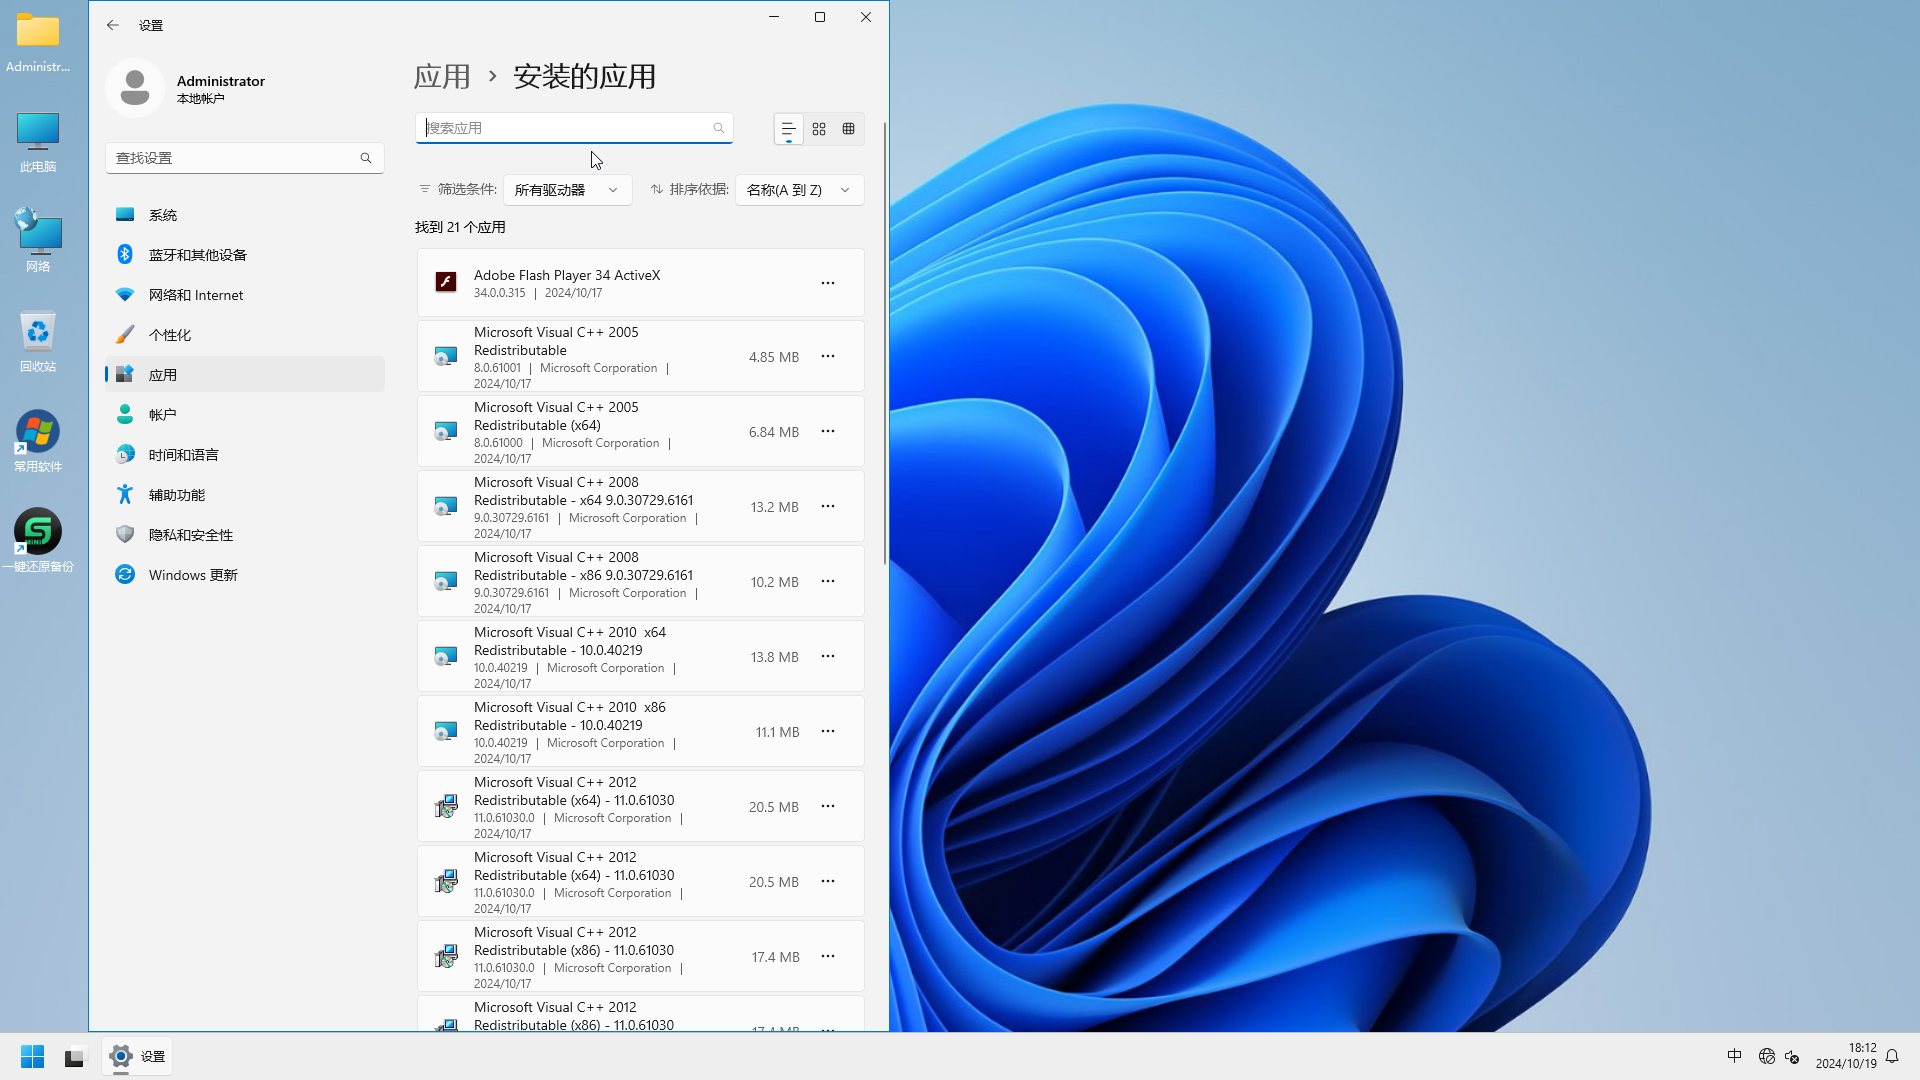The height and width of the screenshot is (1080, 1920).
Task: Open 蓝牙和其他设备 settings
Action: pyautogui.click(x=245, y=255)
